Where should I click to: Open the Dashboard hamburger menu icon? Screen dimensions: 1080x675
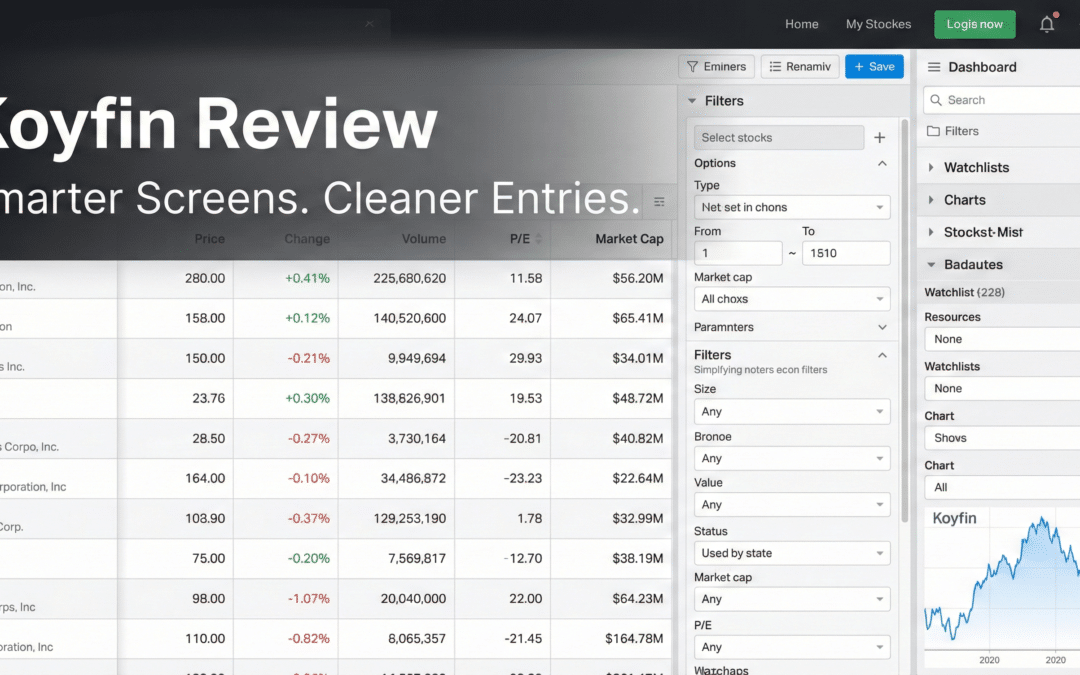point(934,67)
